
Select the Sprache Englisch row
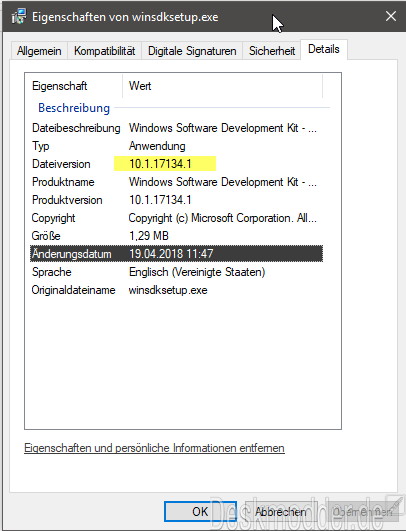tap(176, 272)
